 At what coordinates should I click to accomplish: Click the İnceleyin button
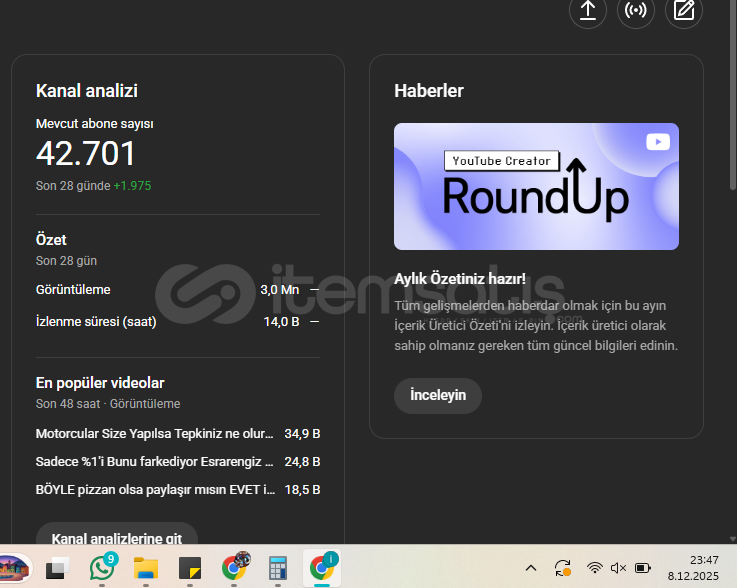tap(438, 396)
